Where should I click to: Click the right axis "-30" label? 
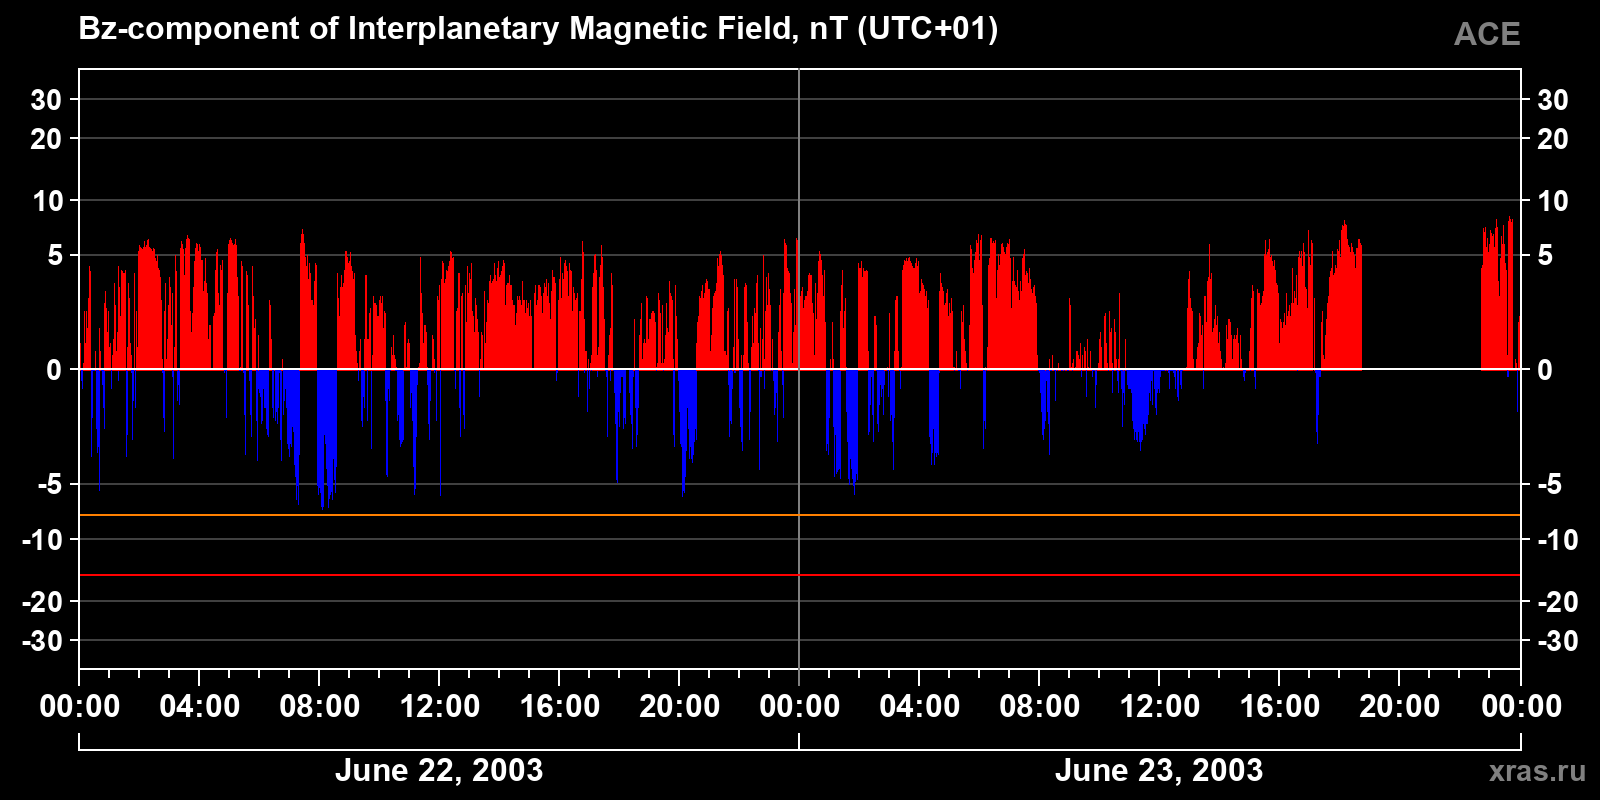click(1557, 641)
